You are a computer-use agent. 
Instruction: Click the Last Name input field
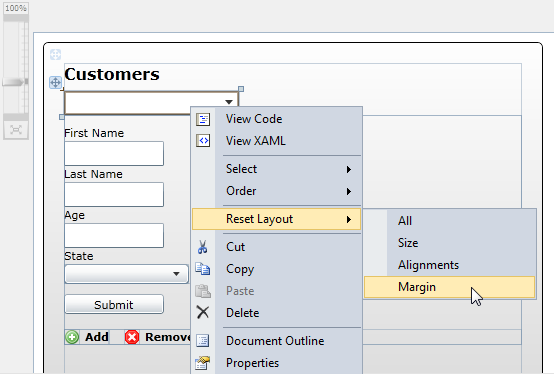pos(114,195)
